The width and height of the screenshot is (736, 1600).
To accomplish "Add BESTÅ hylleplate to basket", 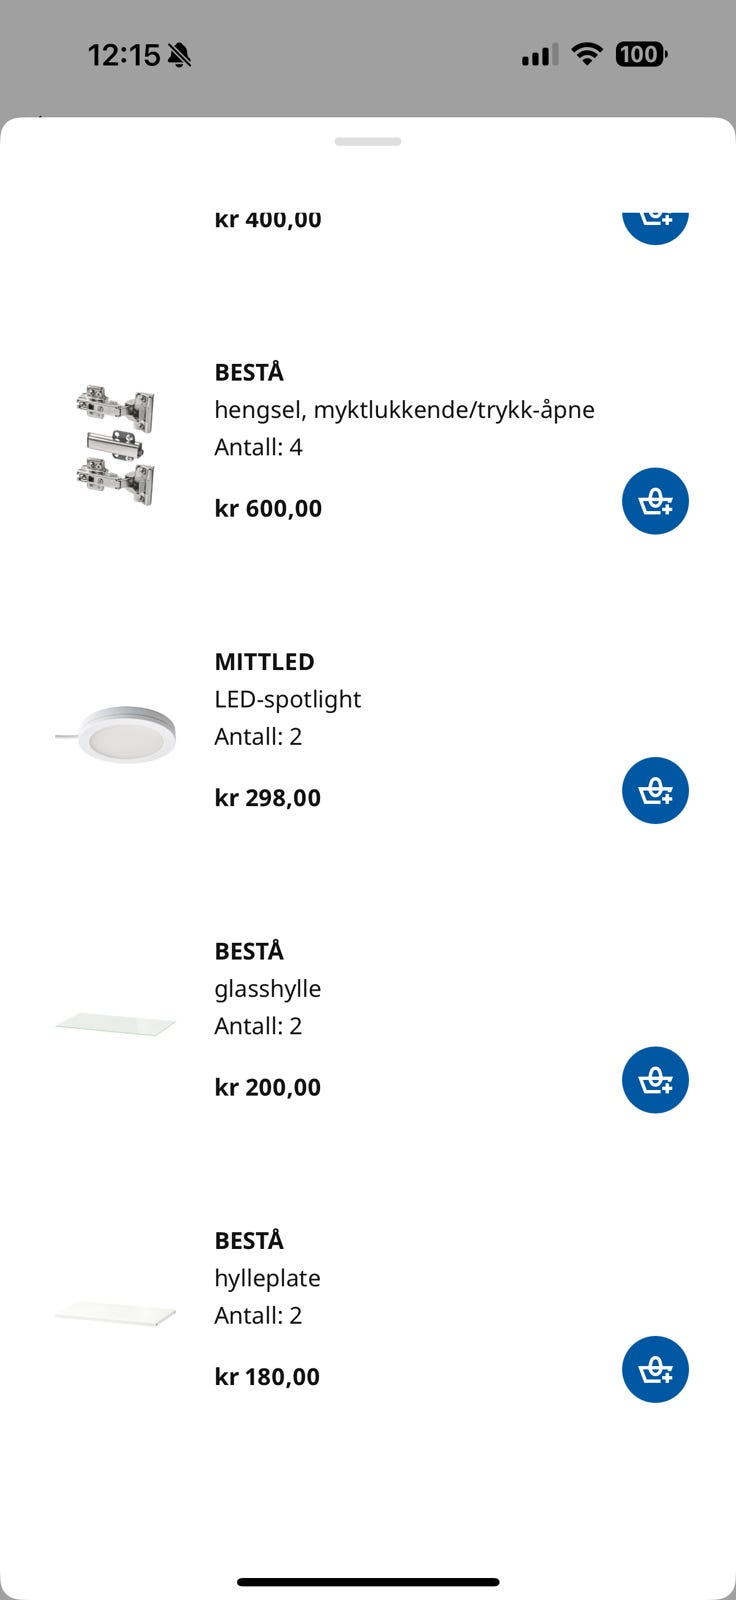I will pyautogui.click(x=655, y=1369).
